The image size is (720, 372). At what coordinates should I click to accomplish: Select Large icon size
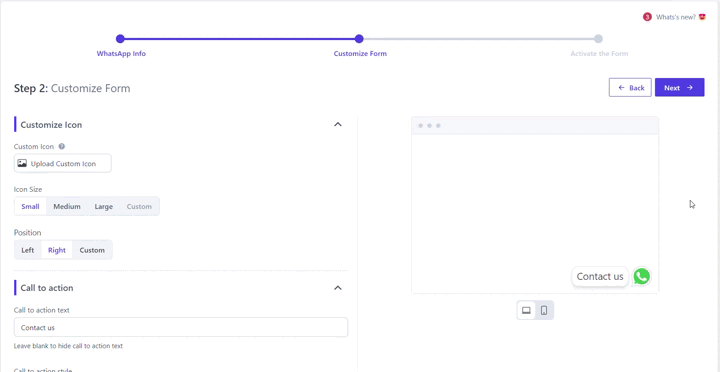click(104, 207)
